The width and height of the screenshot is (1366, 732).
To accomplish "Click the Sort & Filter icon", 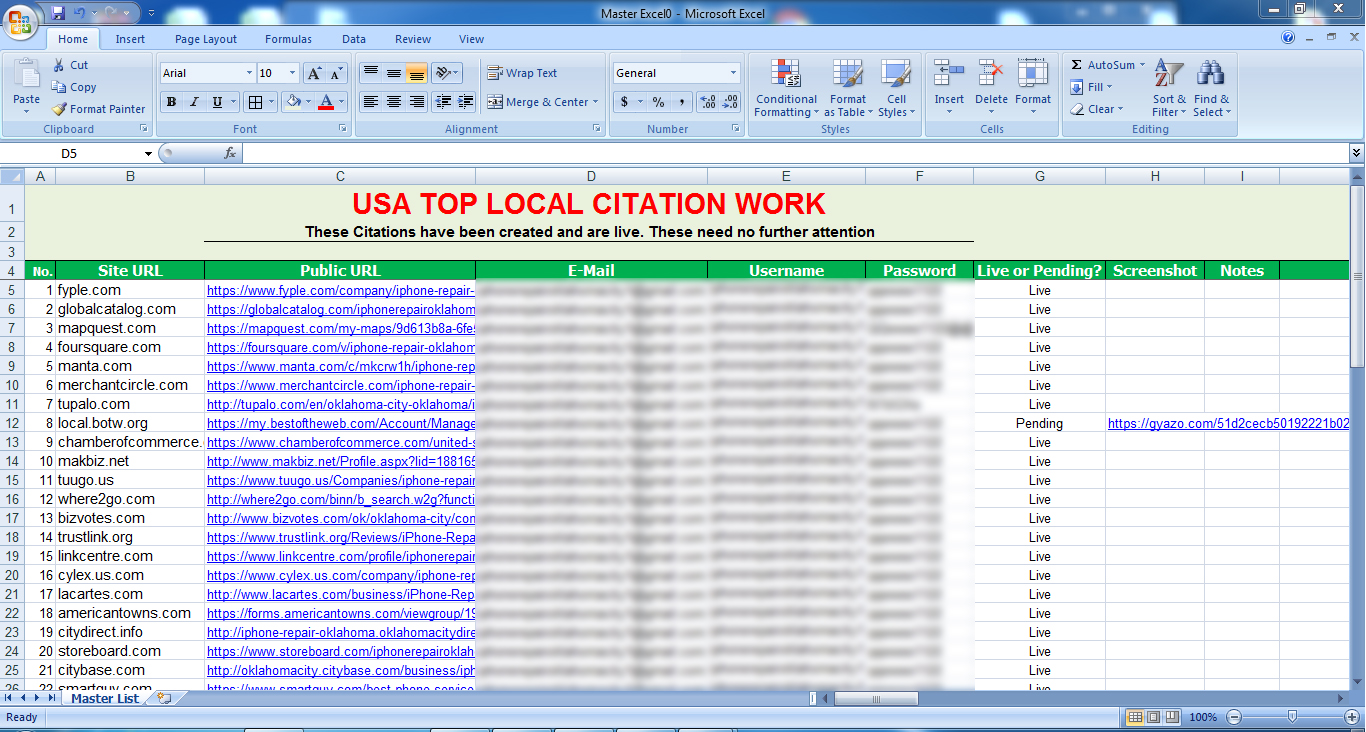I will [1168, 88].
